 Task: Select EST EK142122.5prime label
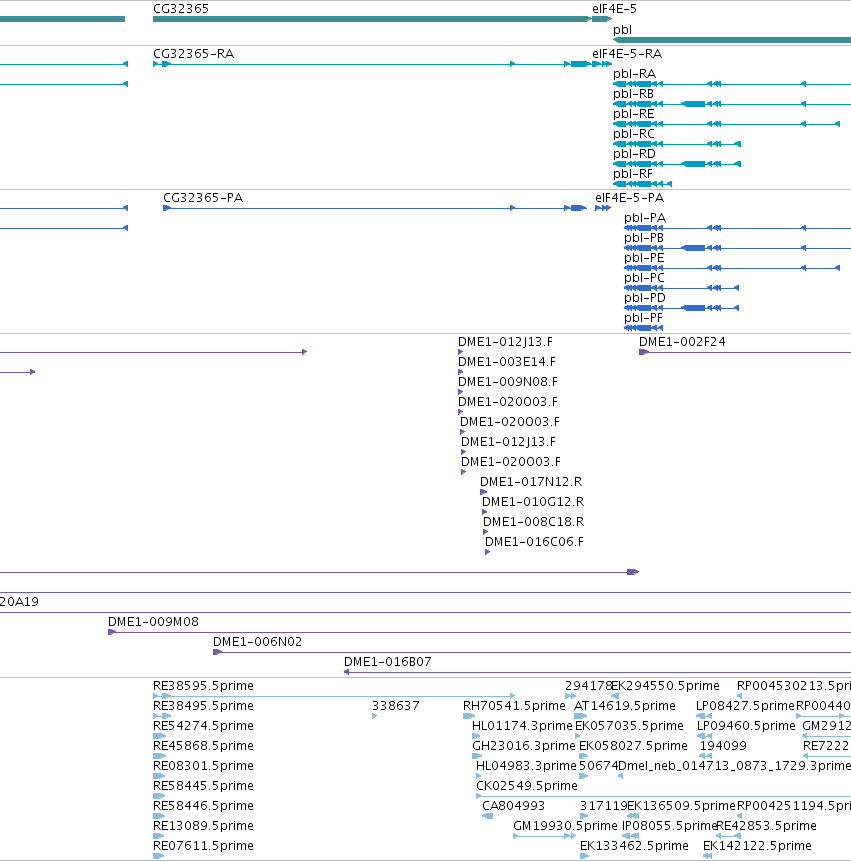pos(757,846)
